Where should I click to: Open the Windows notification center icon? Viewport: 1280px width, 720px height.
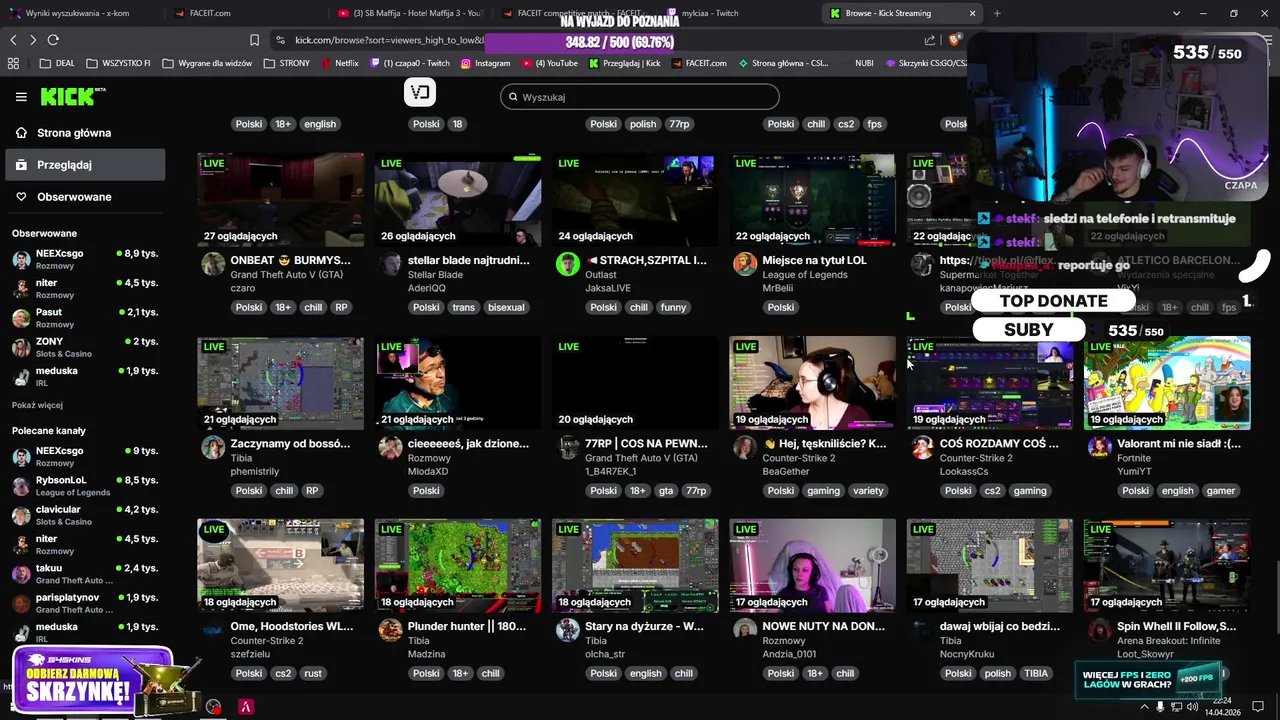(1258, 707)
